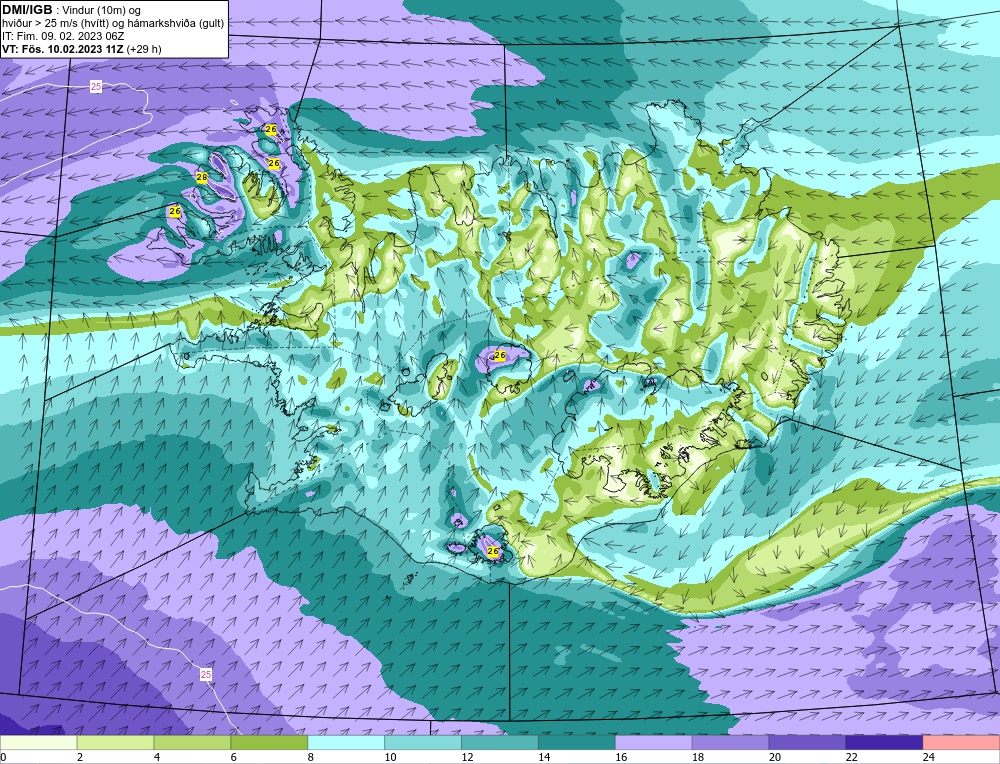
Task: Pick the deep indigo 22–24 legend swatch
Action: [x=885, y=743]
